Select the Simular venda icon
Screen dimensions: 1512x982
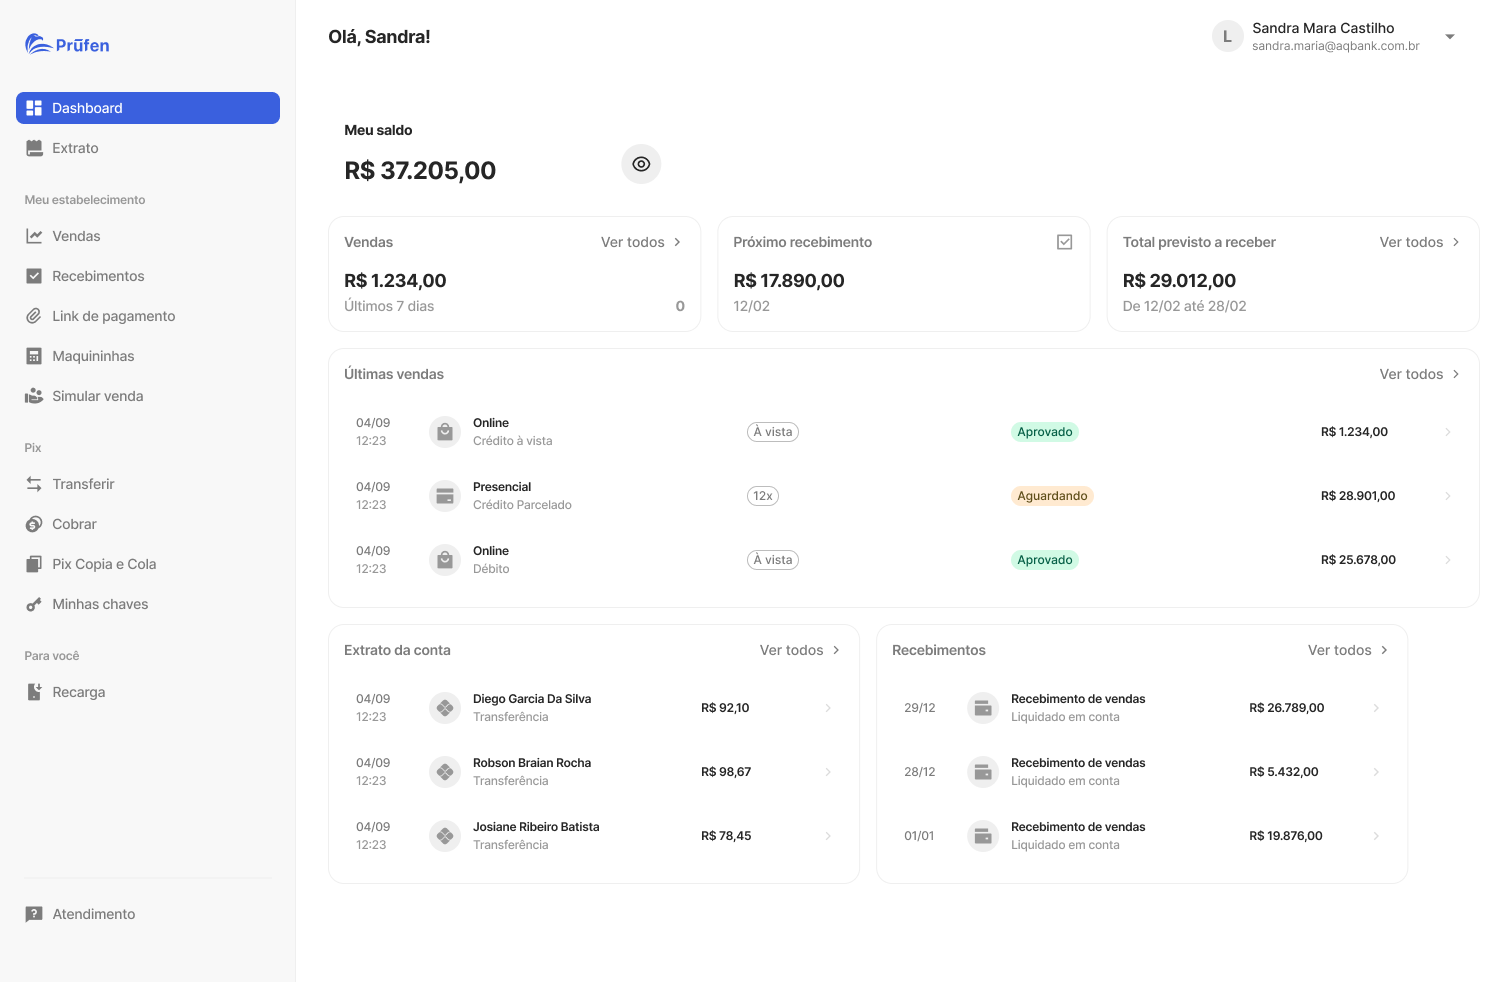click(34, 396)
